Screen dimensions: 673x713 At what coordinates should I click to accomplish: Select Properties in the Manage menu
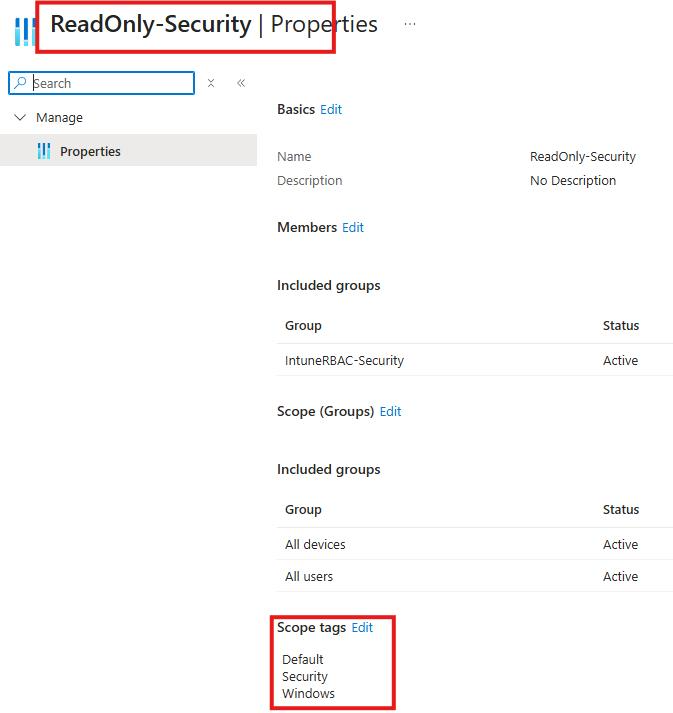tap(90, 151)
